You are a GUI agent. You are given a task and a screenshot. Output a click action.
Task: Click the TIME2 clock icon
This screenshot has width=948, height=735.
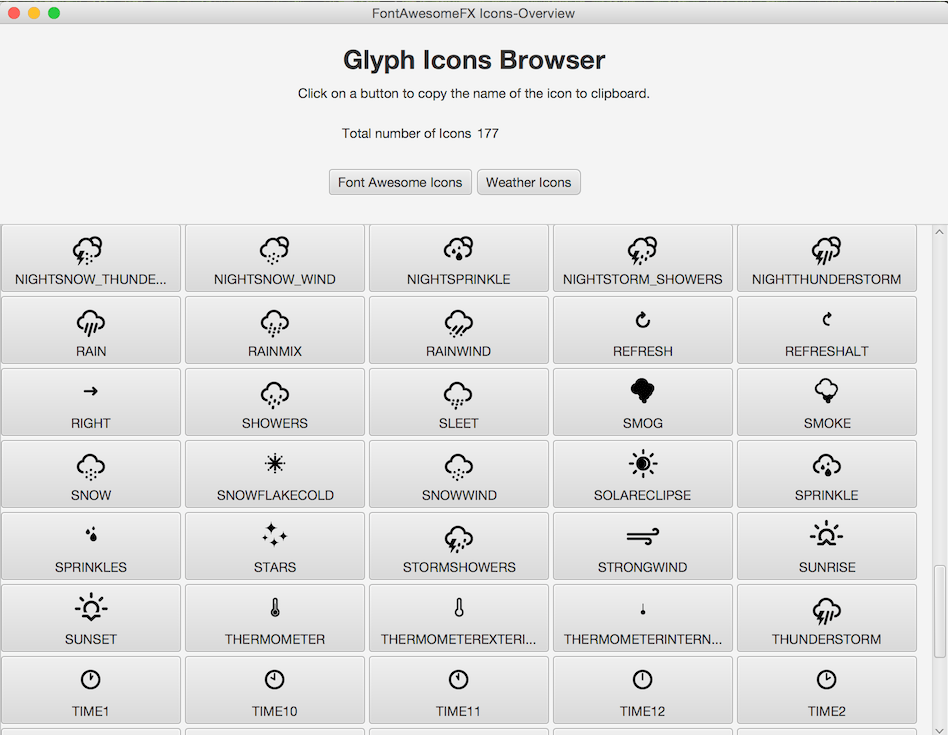click(826, 679)
